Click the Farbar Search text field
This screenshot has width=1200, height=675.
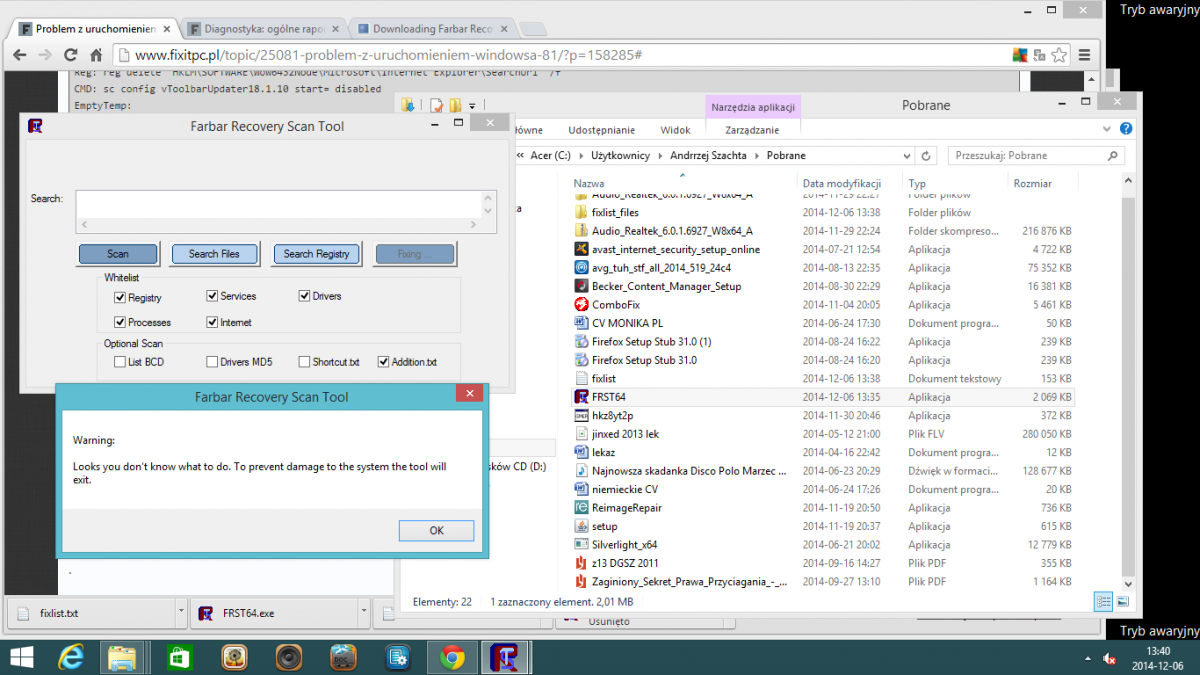[279, 204]
